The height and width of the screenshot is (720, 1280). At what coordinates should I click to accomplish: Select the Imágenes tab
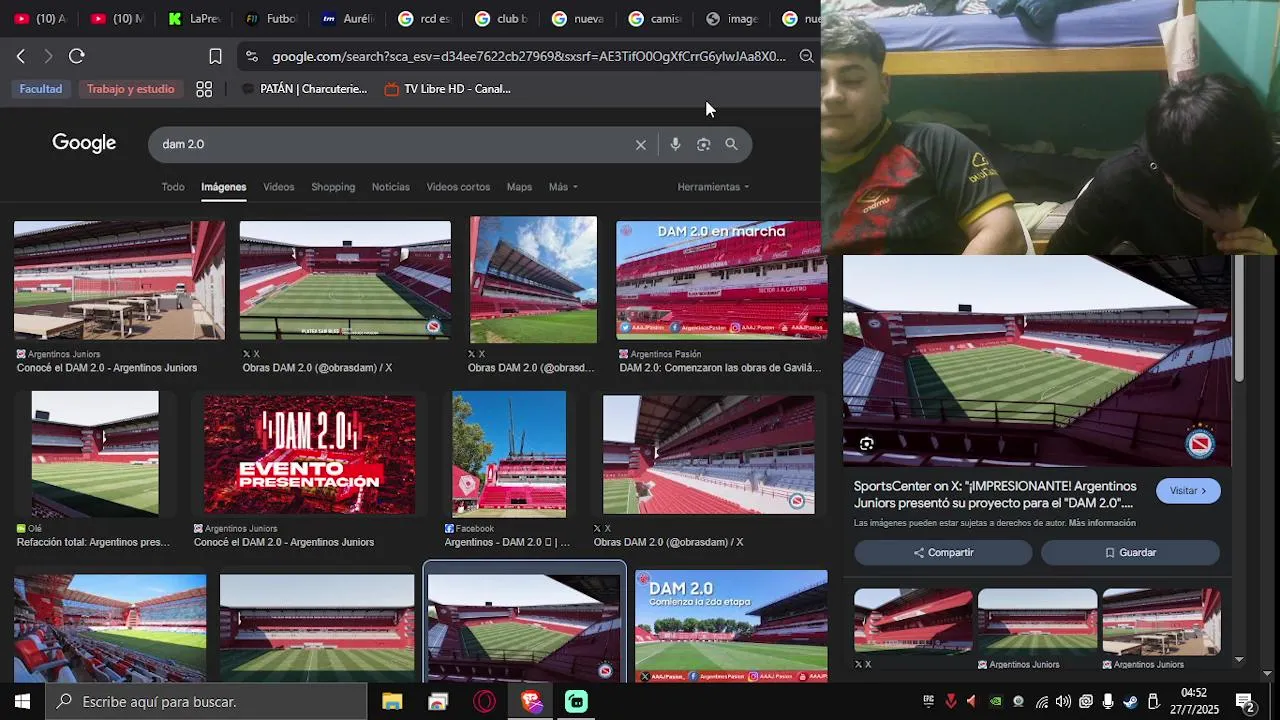(223, 187)
